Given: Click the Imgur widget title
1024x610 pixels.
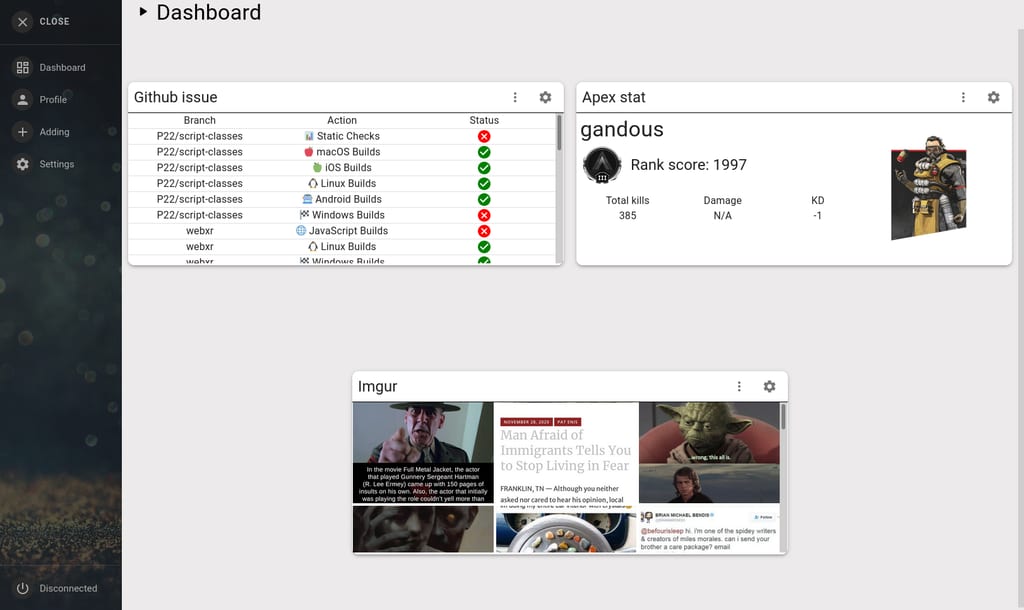Looking at the screenshot, I should (x=377, y=387).
